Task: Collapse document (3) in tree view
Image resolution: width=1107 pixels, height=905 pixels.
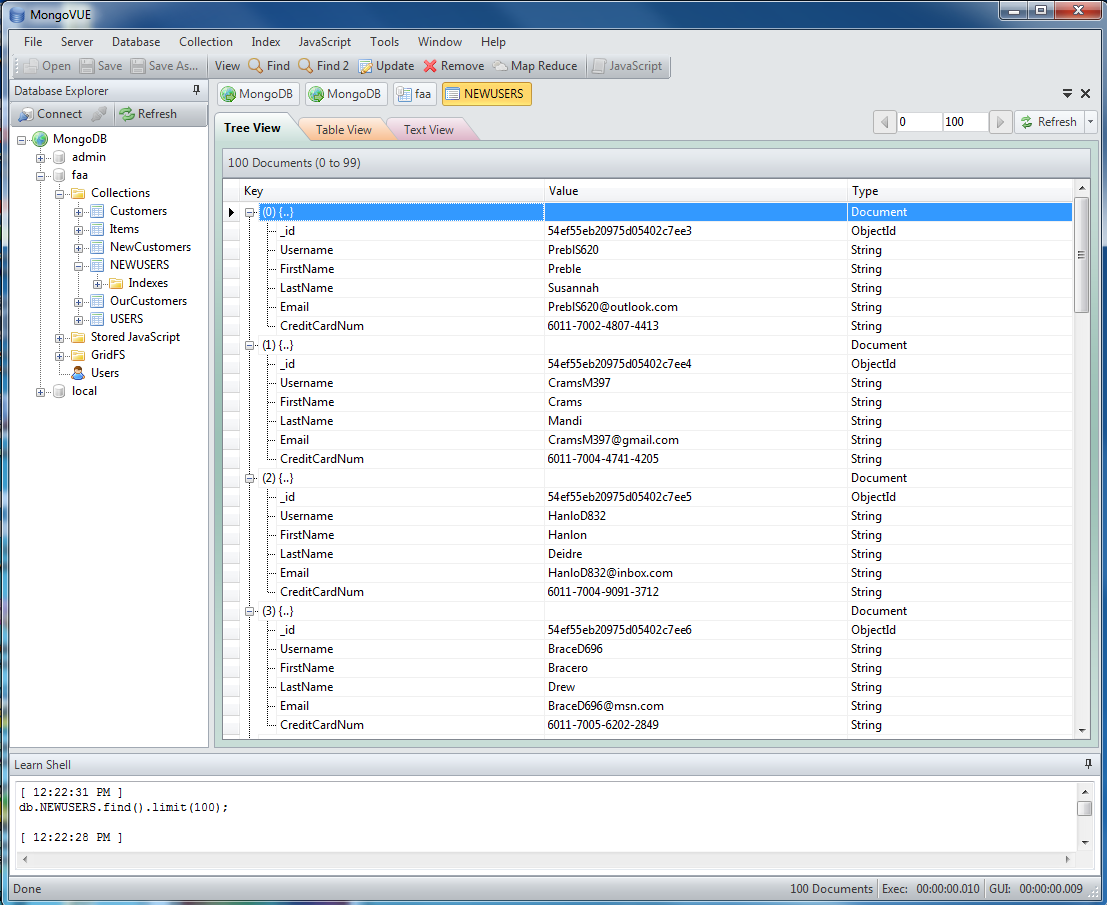Action: (x=249, y=611)
